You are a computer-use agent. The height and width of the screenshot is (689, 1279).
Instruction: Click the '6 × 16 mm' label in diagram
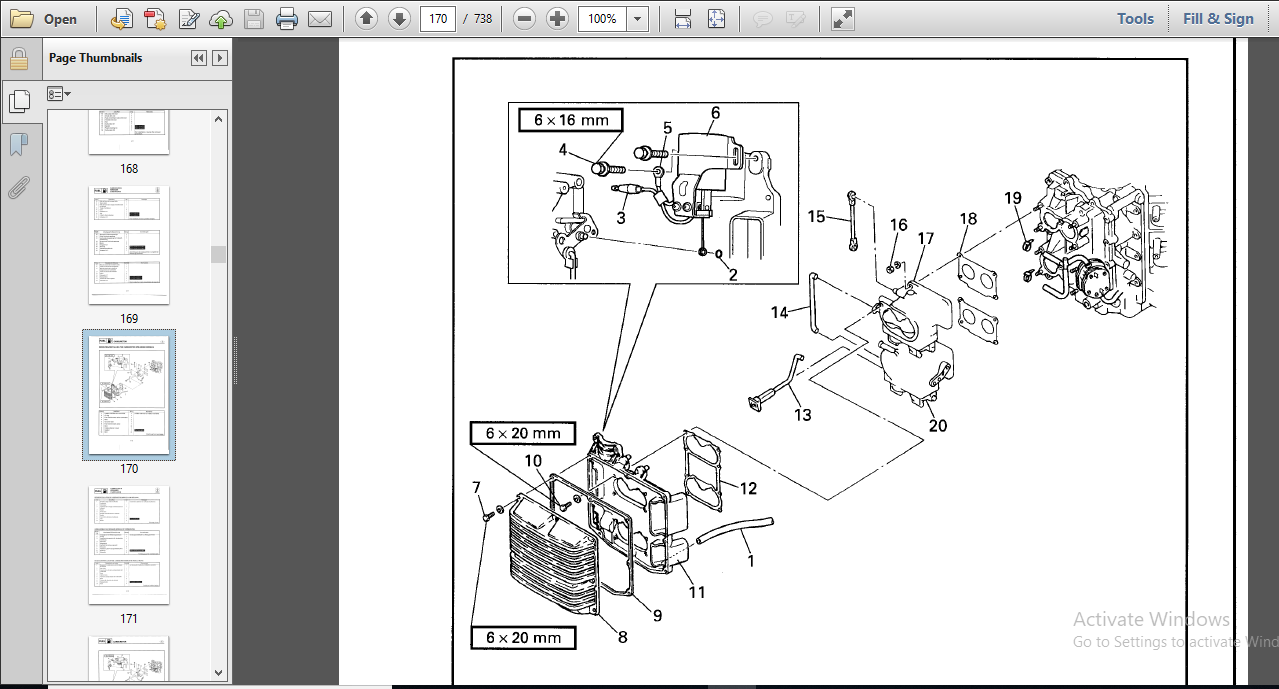[571, 120]
